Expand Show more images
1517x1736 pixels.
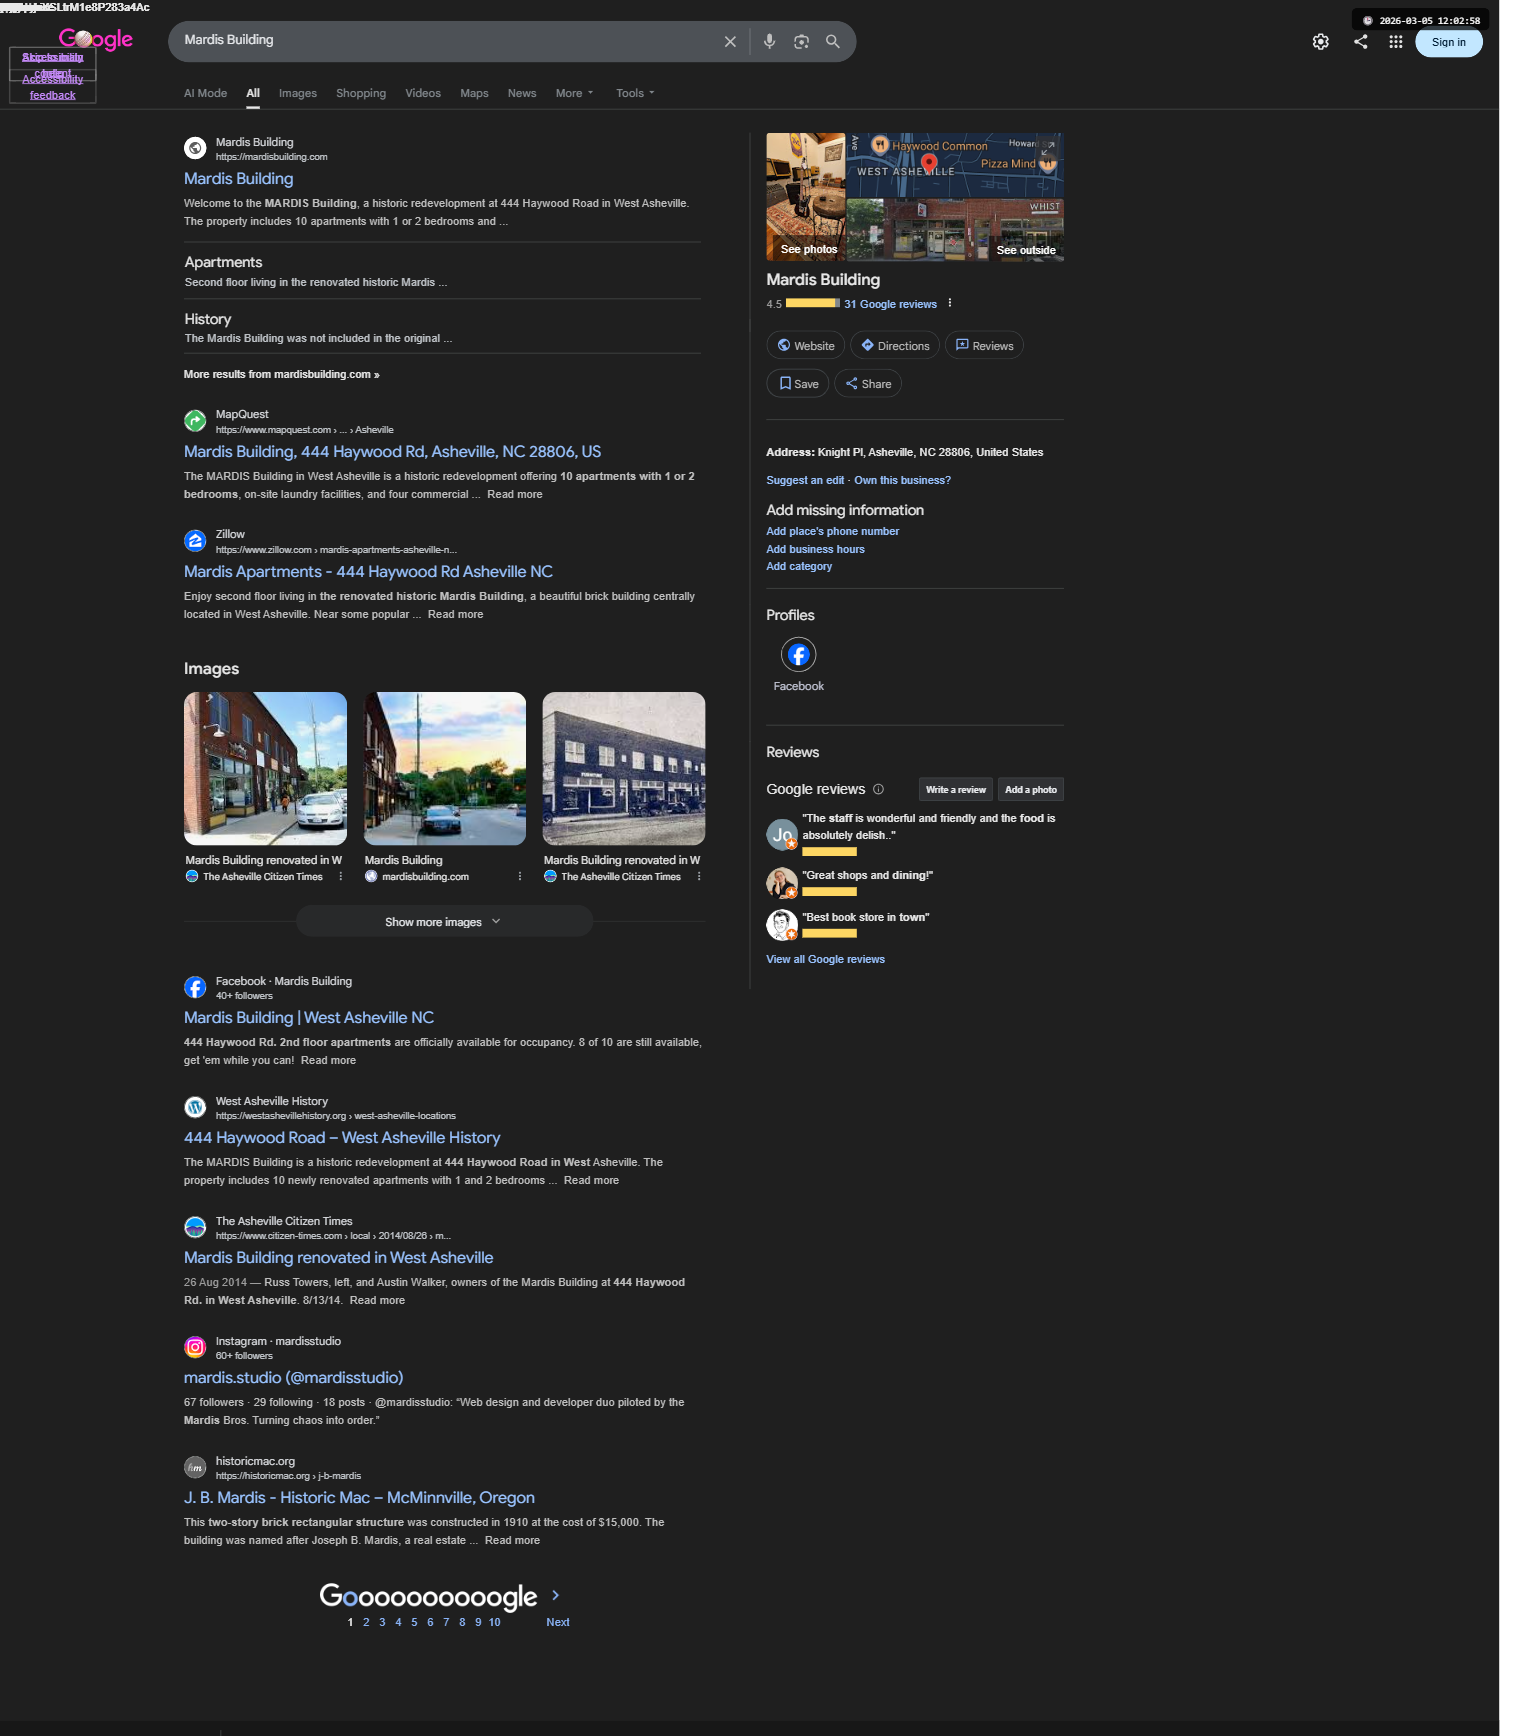(x=444, y=922)
